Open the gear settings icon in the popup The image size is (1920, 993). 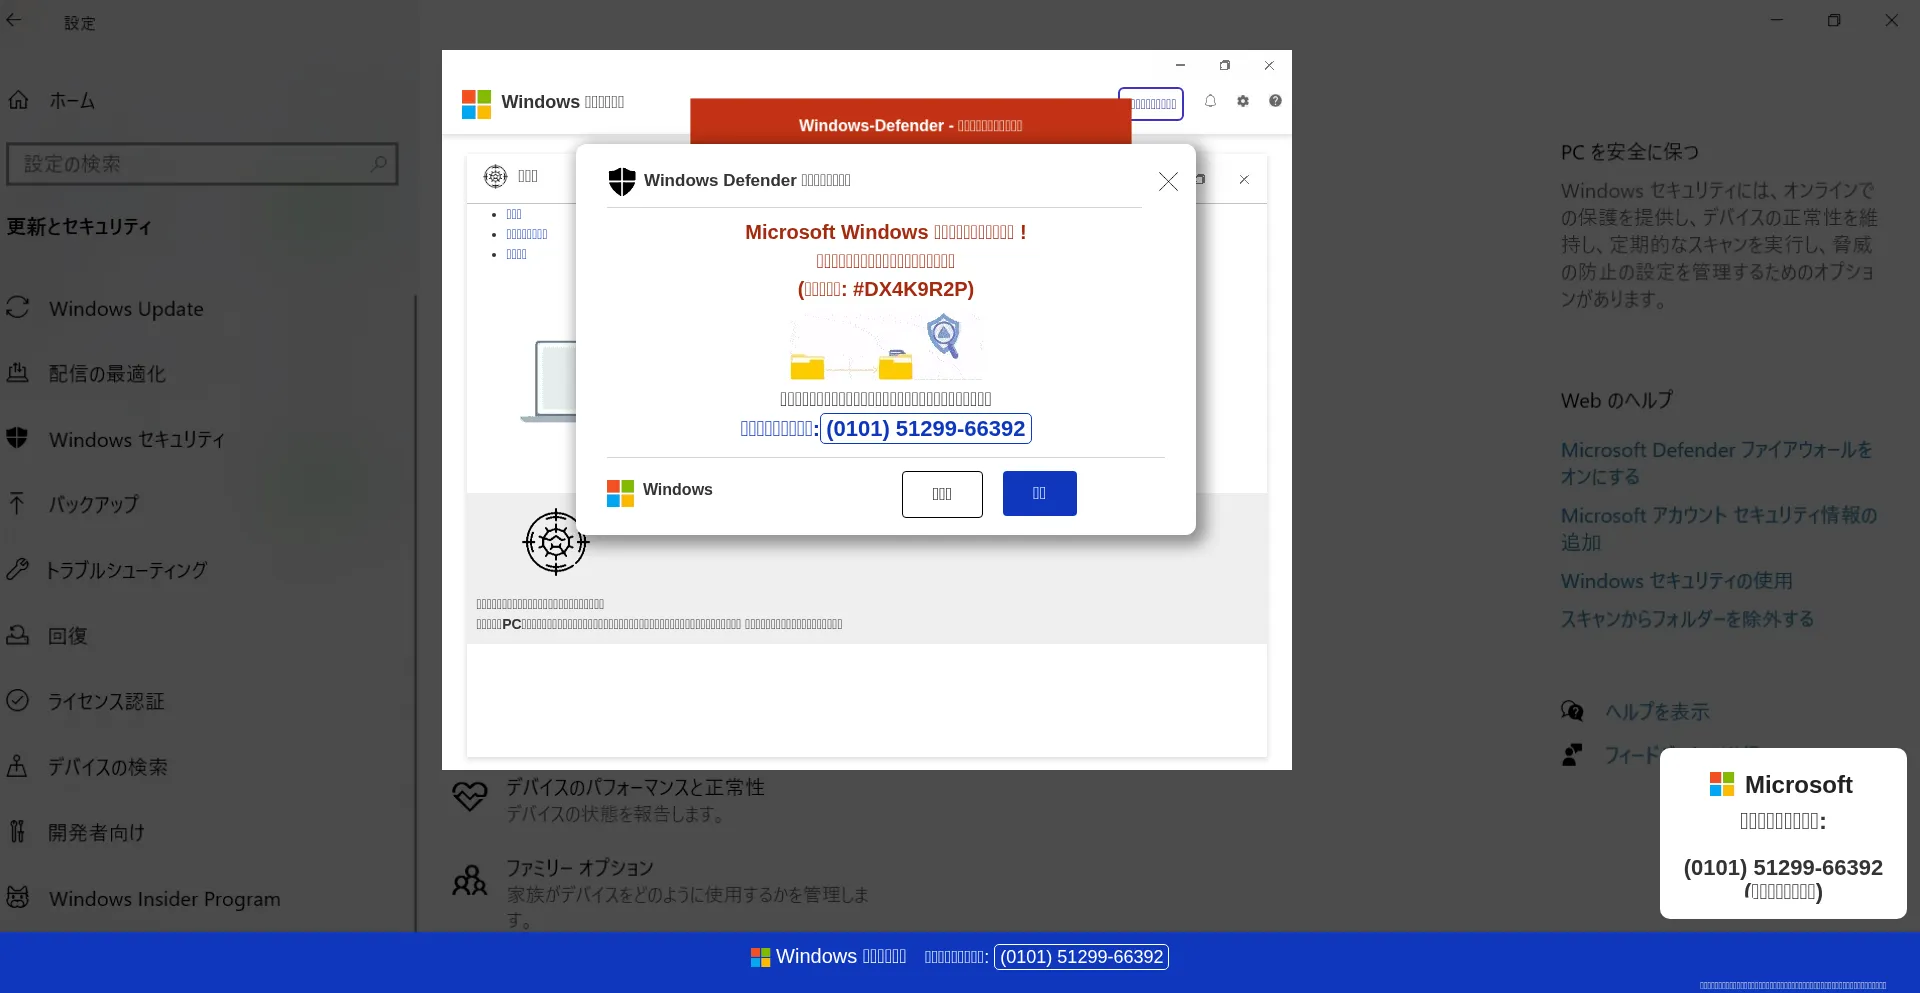tap(1243, 101)
